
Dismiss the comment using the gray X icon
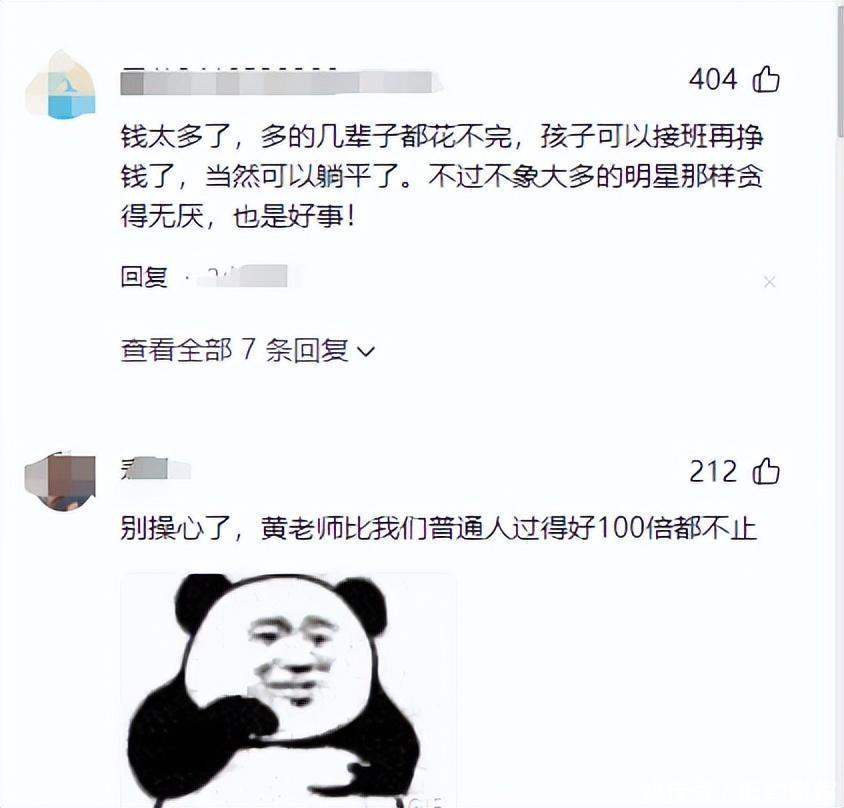769,282
